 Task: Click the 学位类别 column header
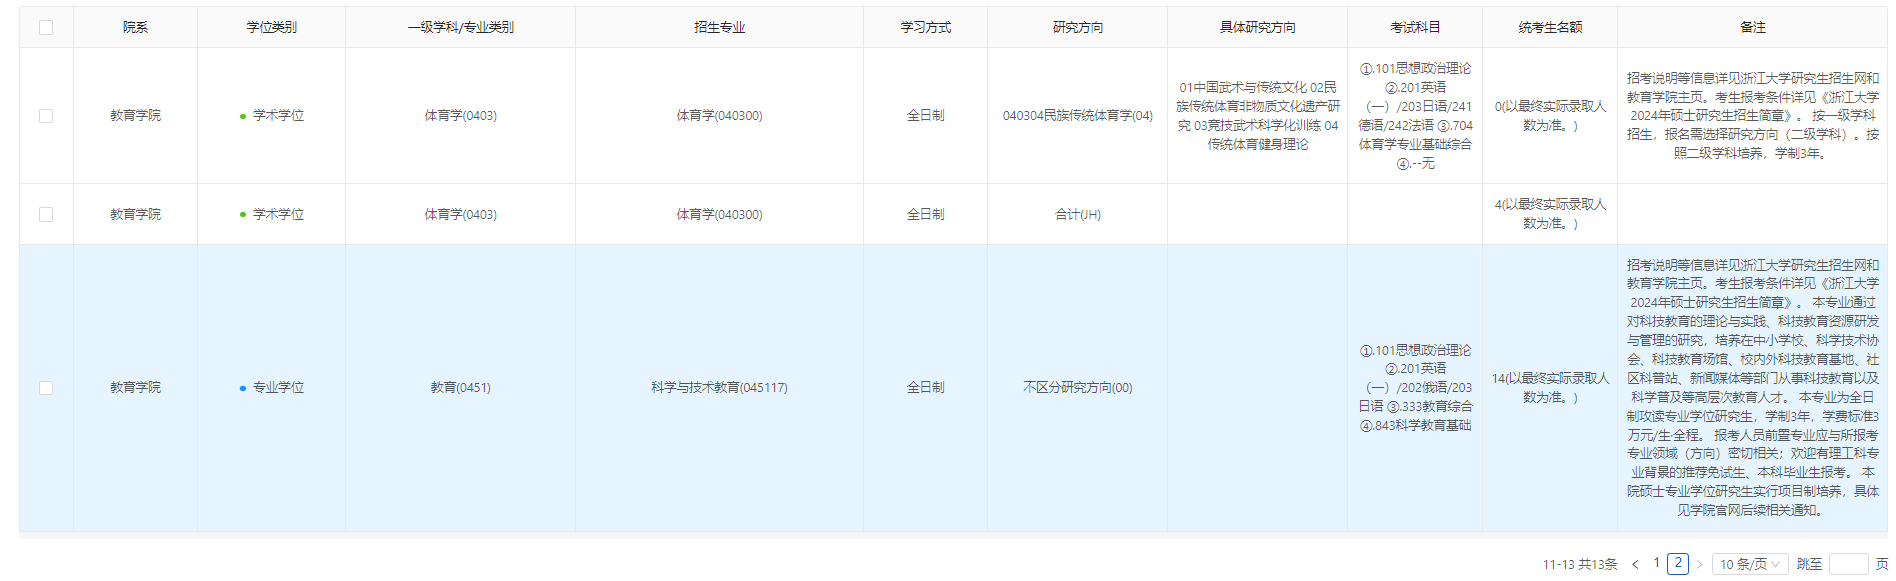click(272, 28)
